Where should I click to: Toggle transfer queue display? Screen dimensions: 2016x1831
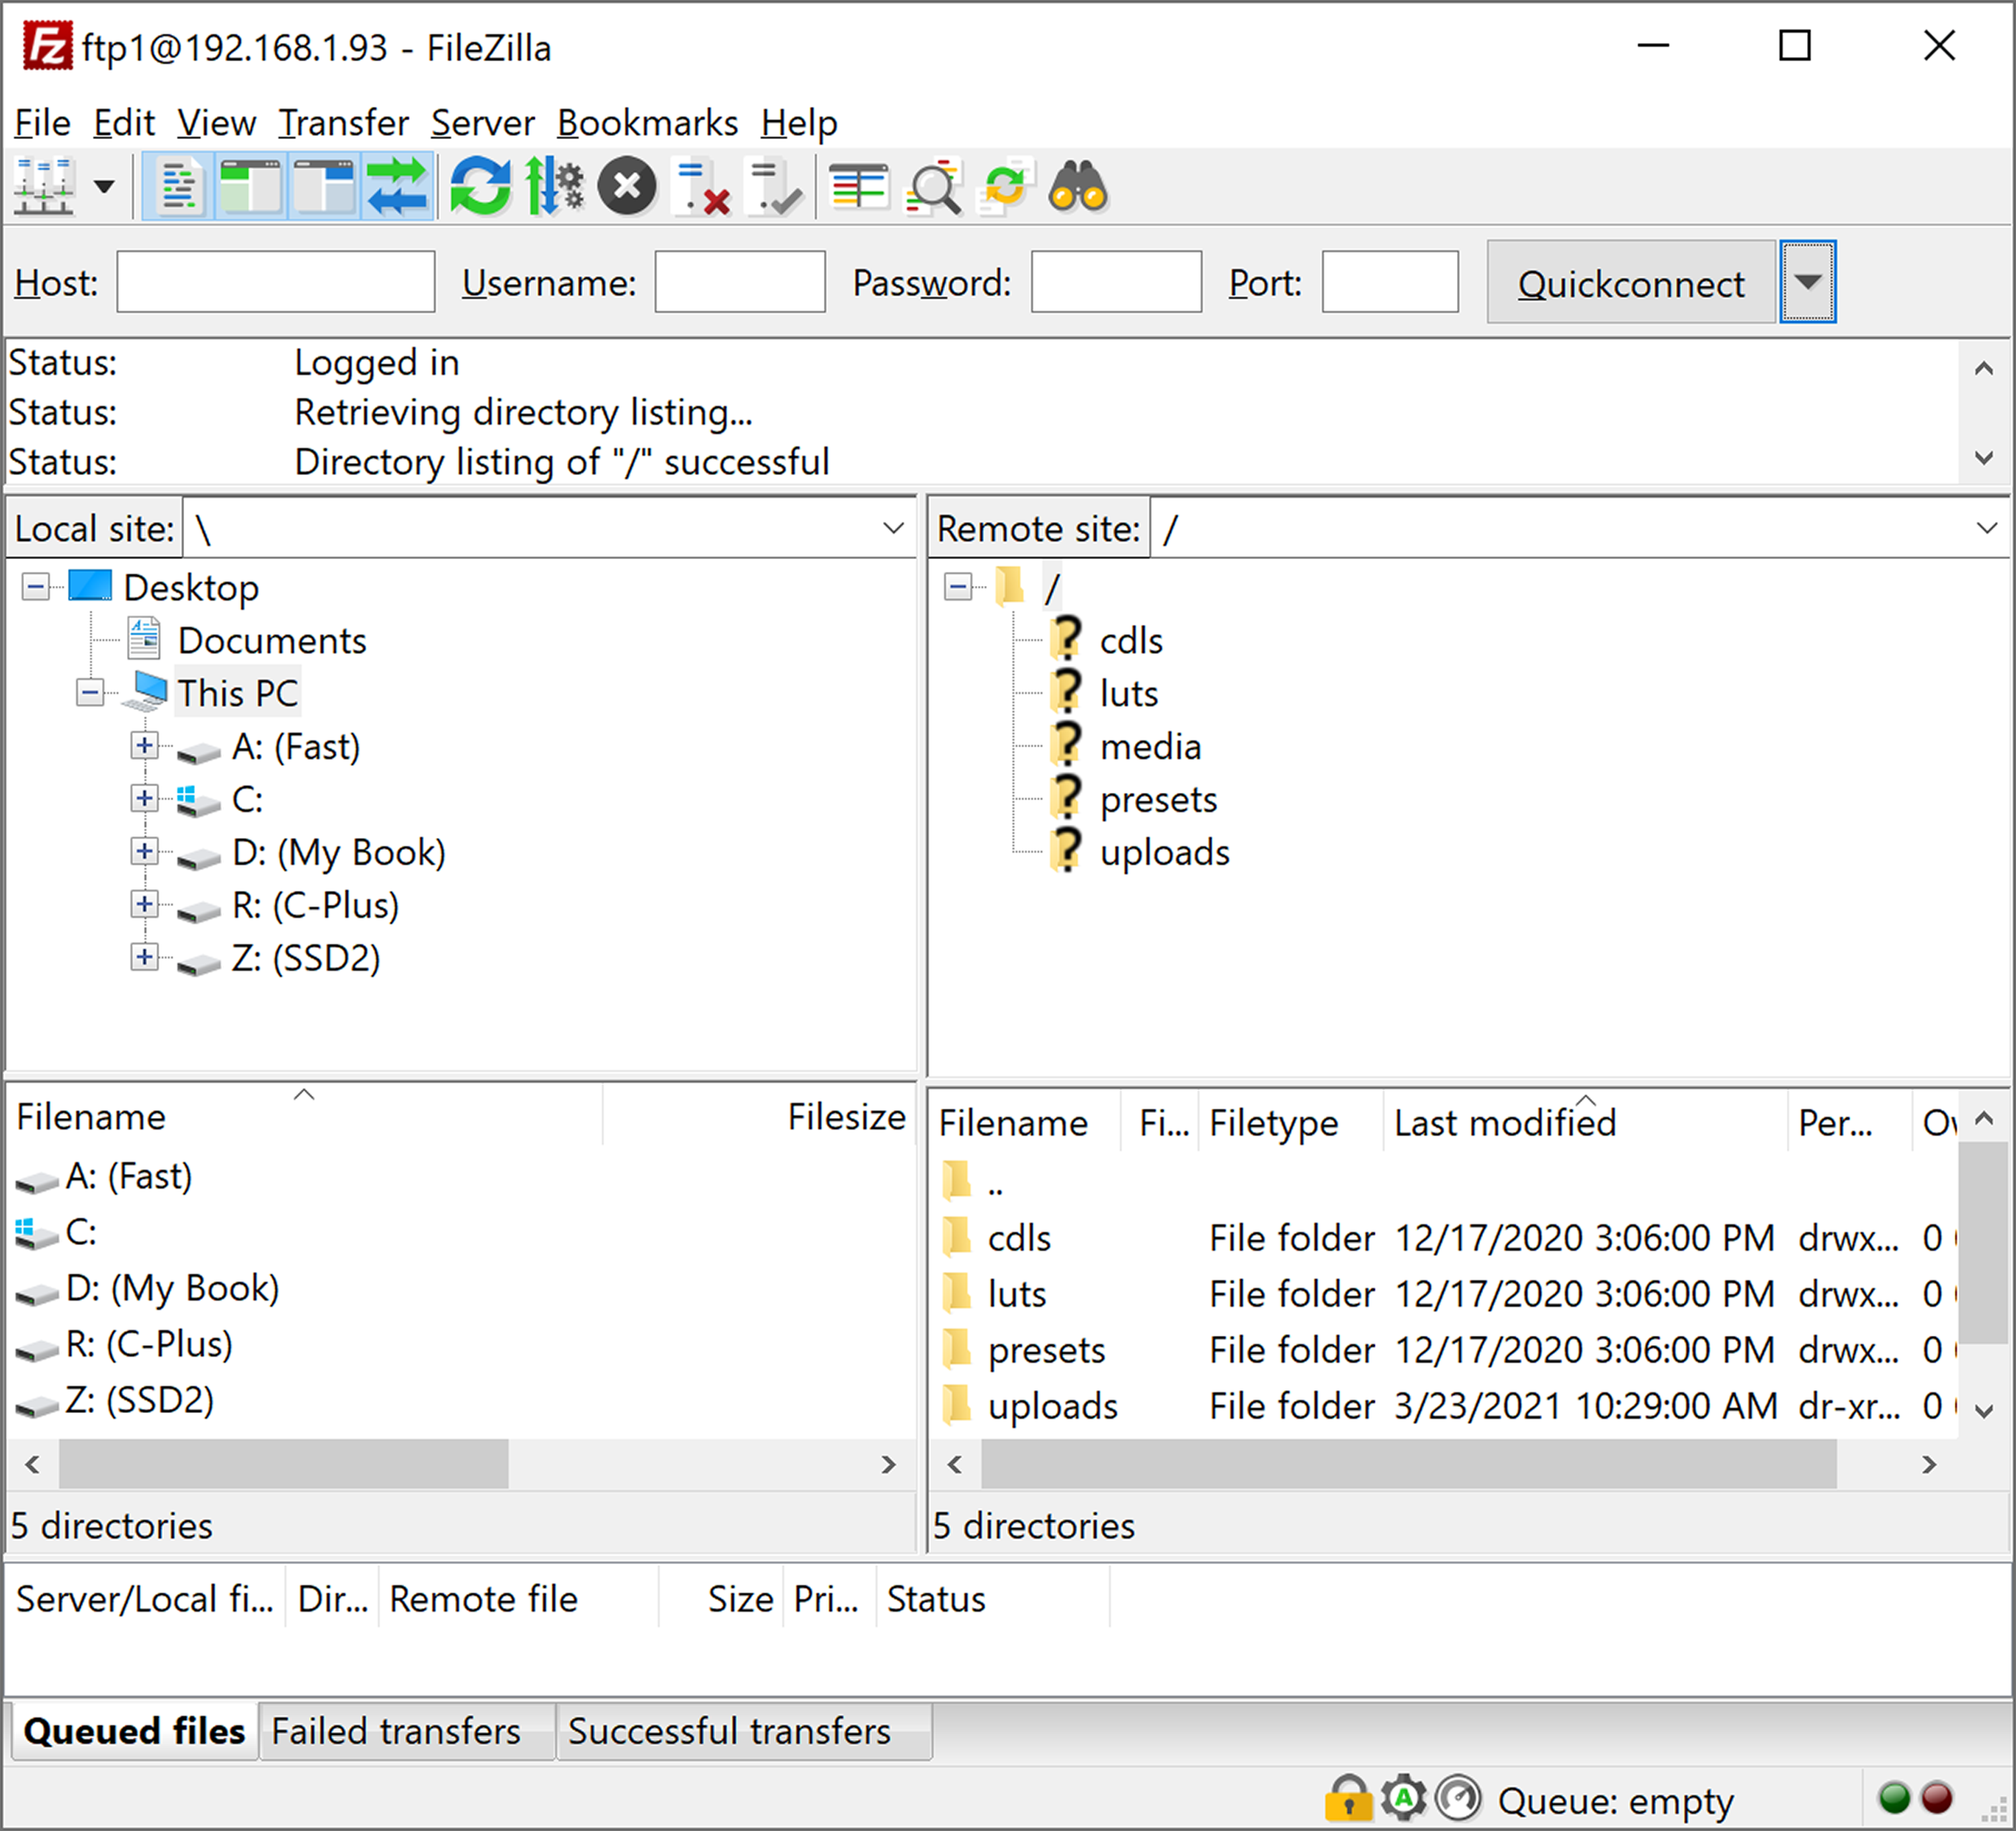point(397,187)
